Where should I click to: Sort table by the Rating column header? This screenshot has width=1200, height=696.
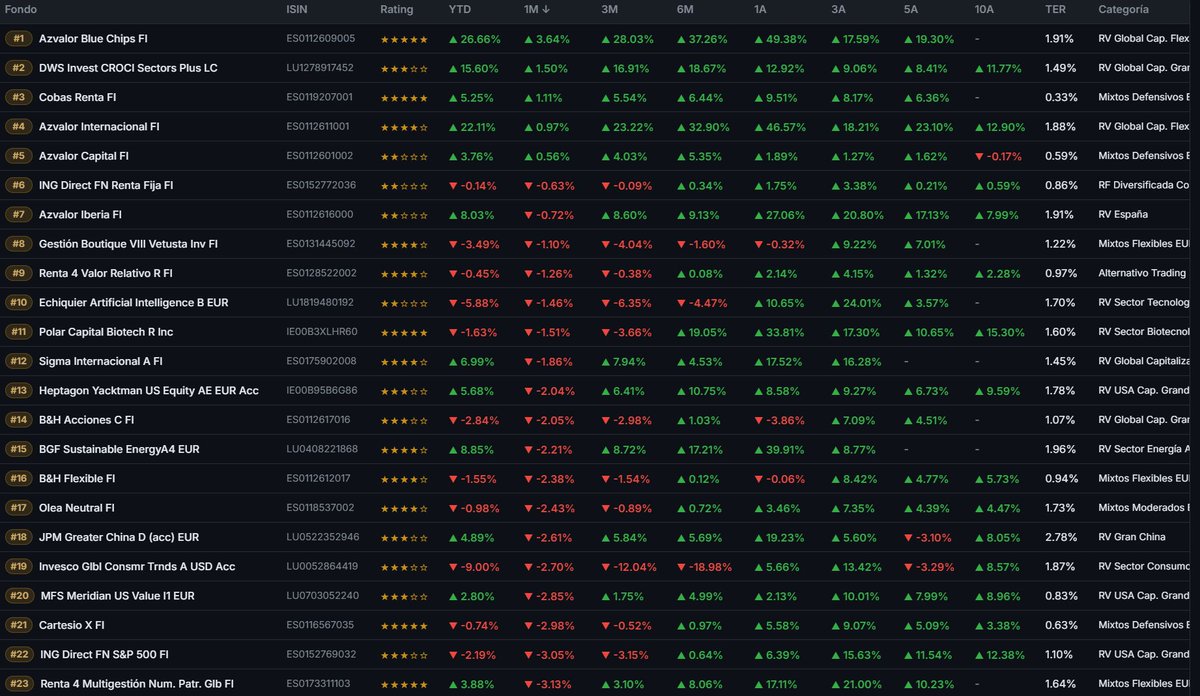pos(397,9)
